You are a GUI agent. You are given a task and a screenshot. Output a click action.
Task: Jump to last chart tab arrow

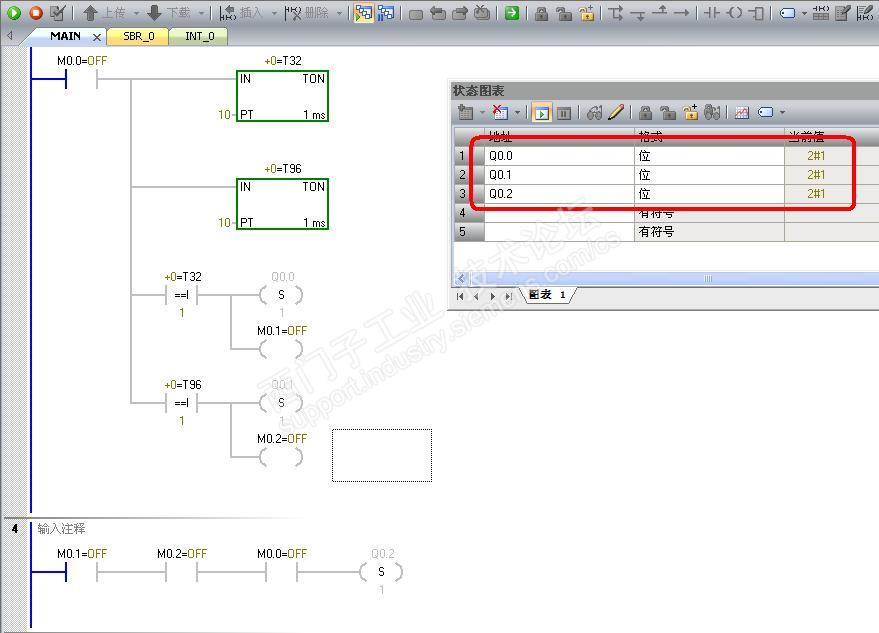[x=508, y=296]
